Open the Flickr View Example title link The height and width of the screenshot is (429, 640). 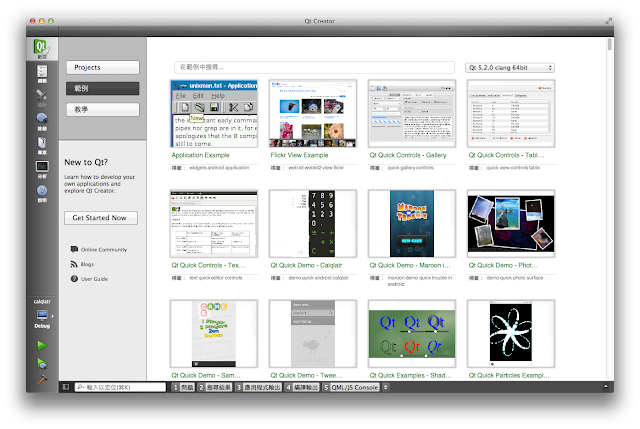click(299, 155)
